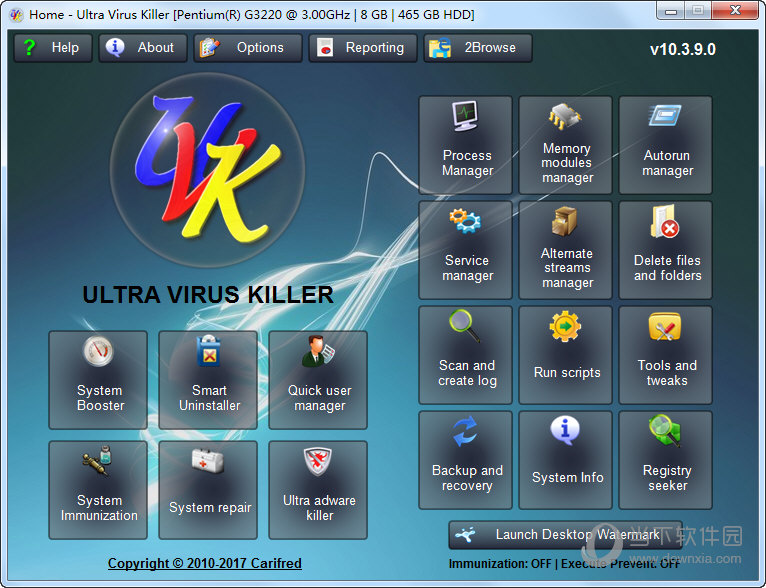Screen dimensions: 766x588
Task: Follow Copyright 2010-2017 Carifred link
Action: pyautogui.click(x=205, y=563)
